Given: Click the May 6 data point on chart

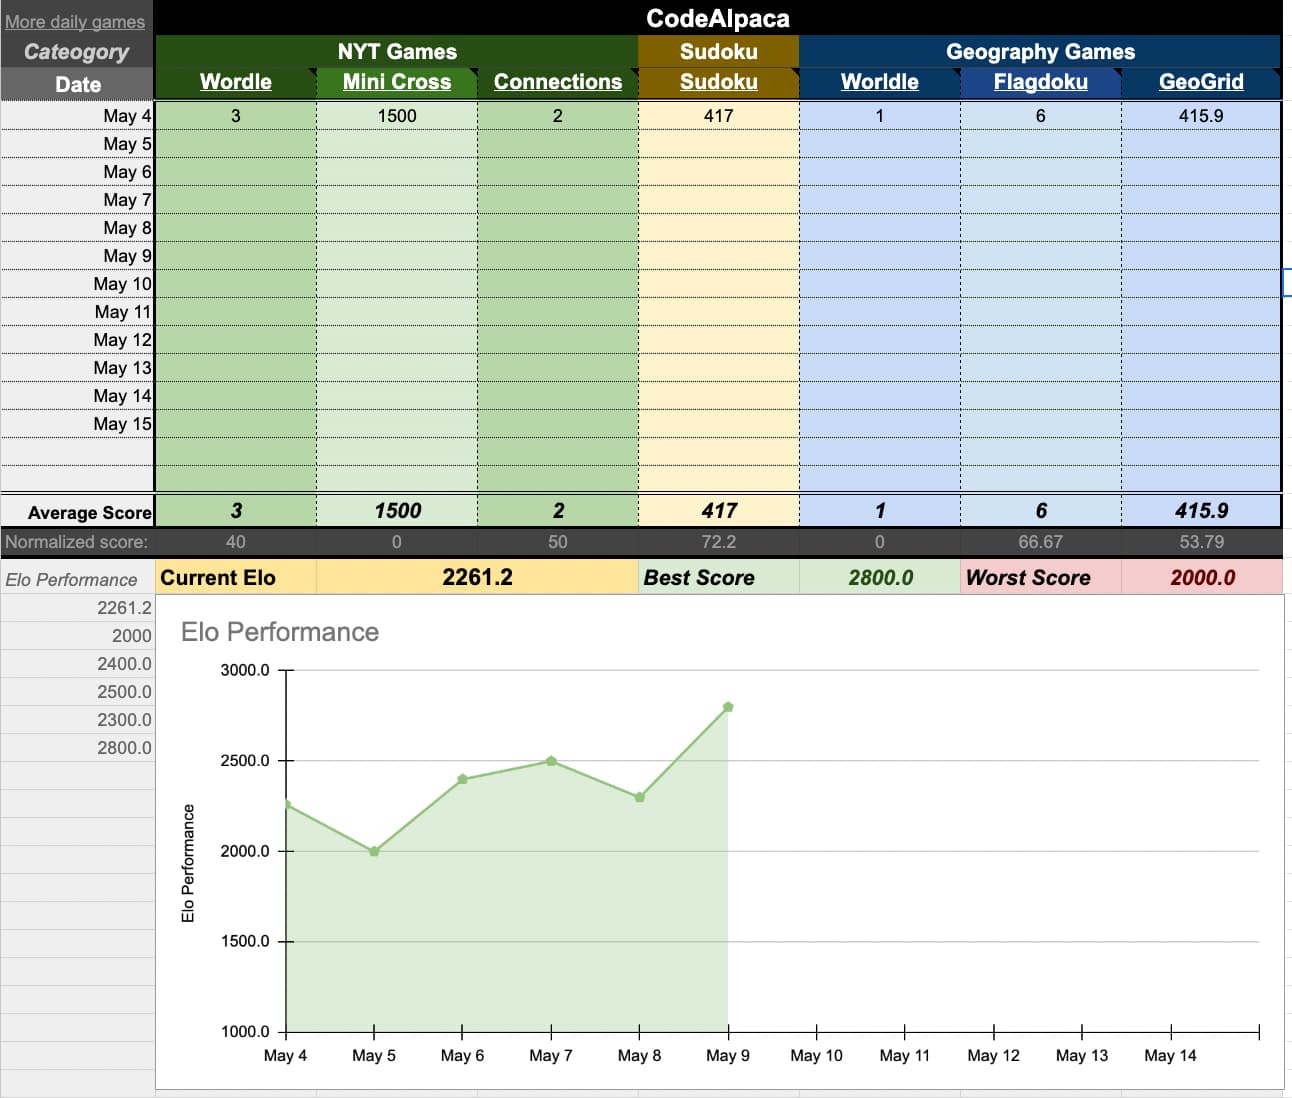Looking at the screenshot, I should (462, 779).
